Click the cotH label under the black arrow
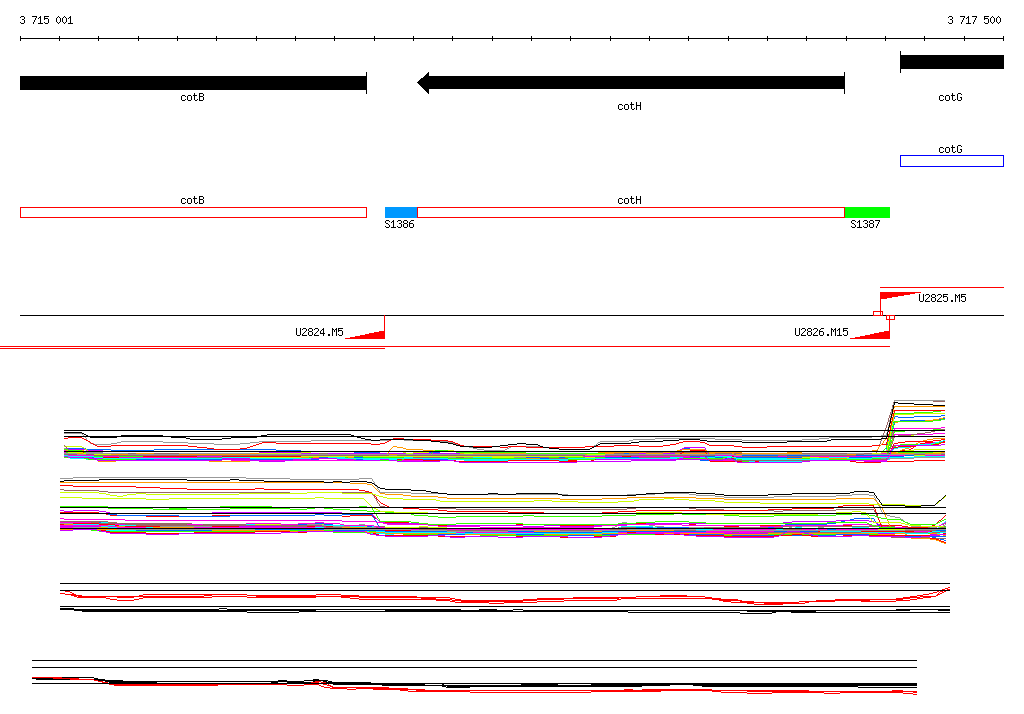This screenshot has width=1024, height=714. click(630, 106)
